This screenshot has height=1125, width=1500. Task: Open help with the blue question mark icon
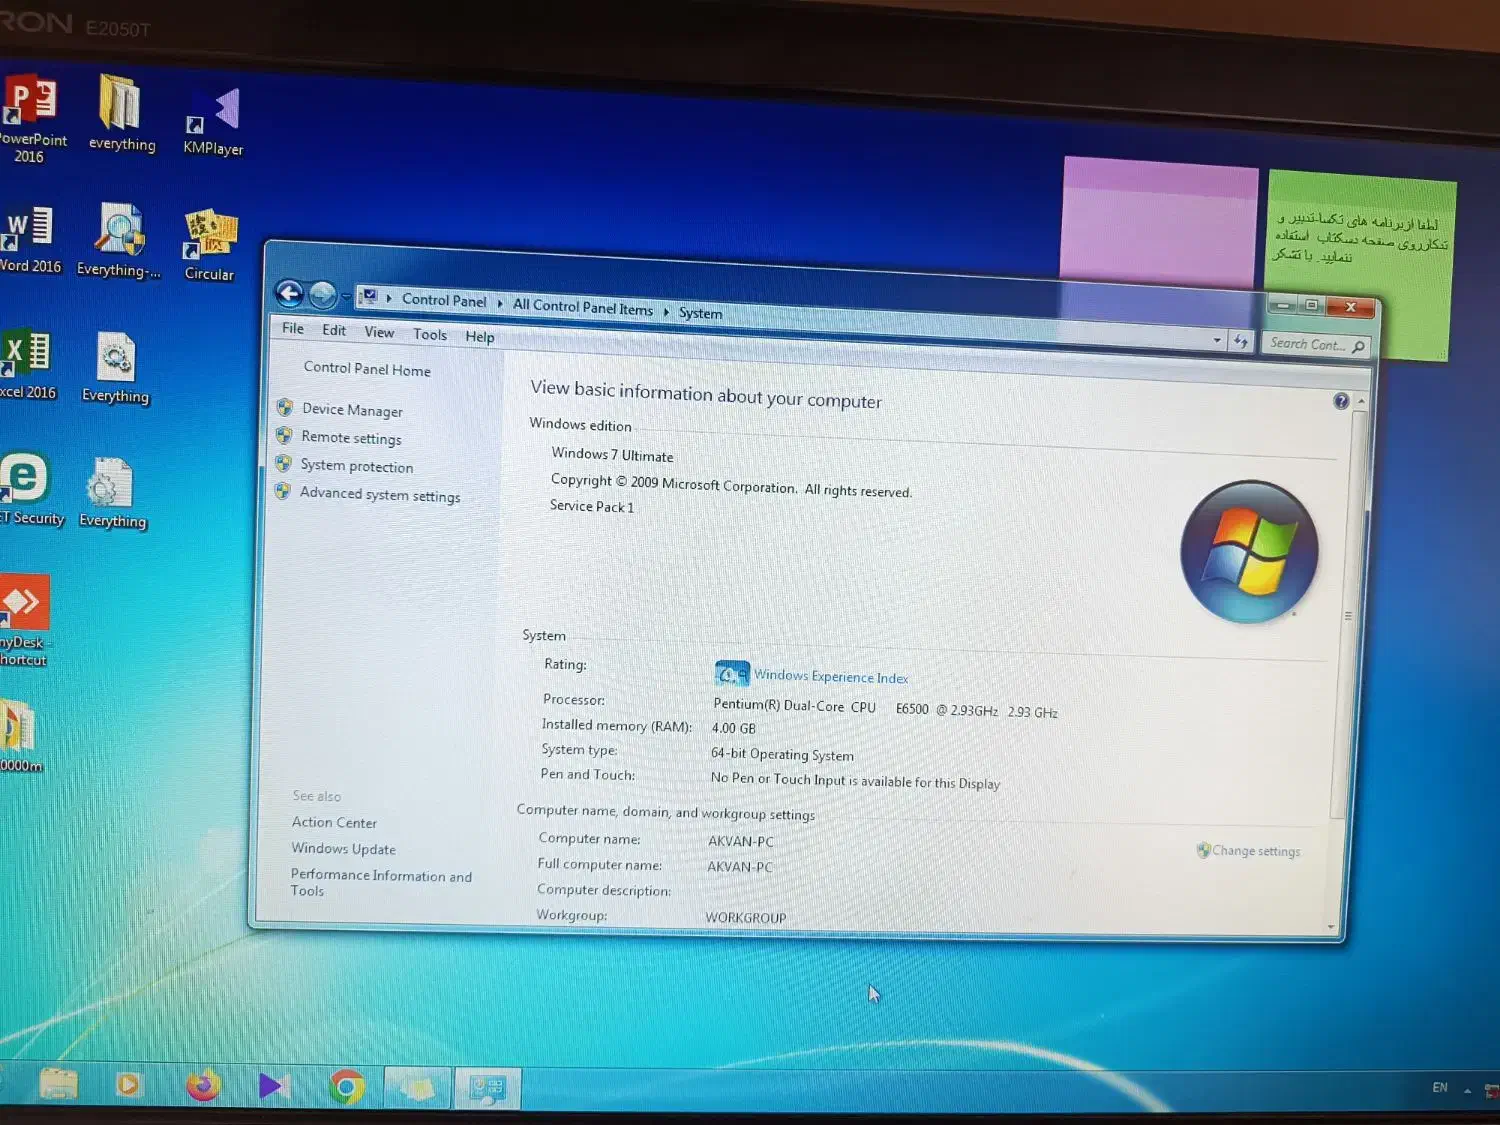pyautogui.click(x=1341, y=401)
